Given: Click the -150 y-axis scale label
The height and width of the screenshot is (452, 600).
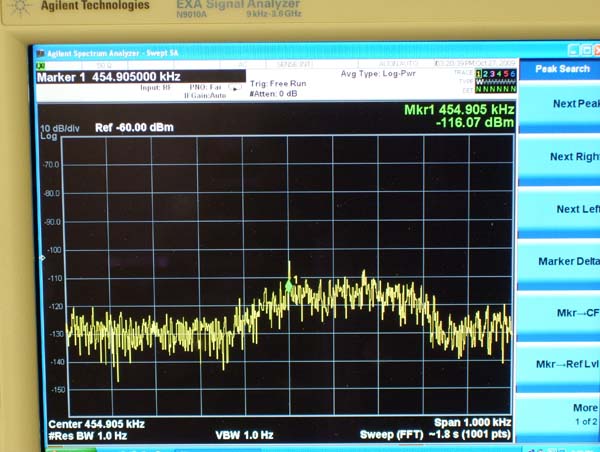Looking at the screenshot, I should (x=58, y=390).
